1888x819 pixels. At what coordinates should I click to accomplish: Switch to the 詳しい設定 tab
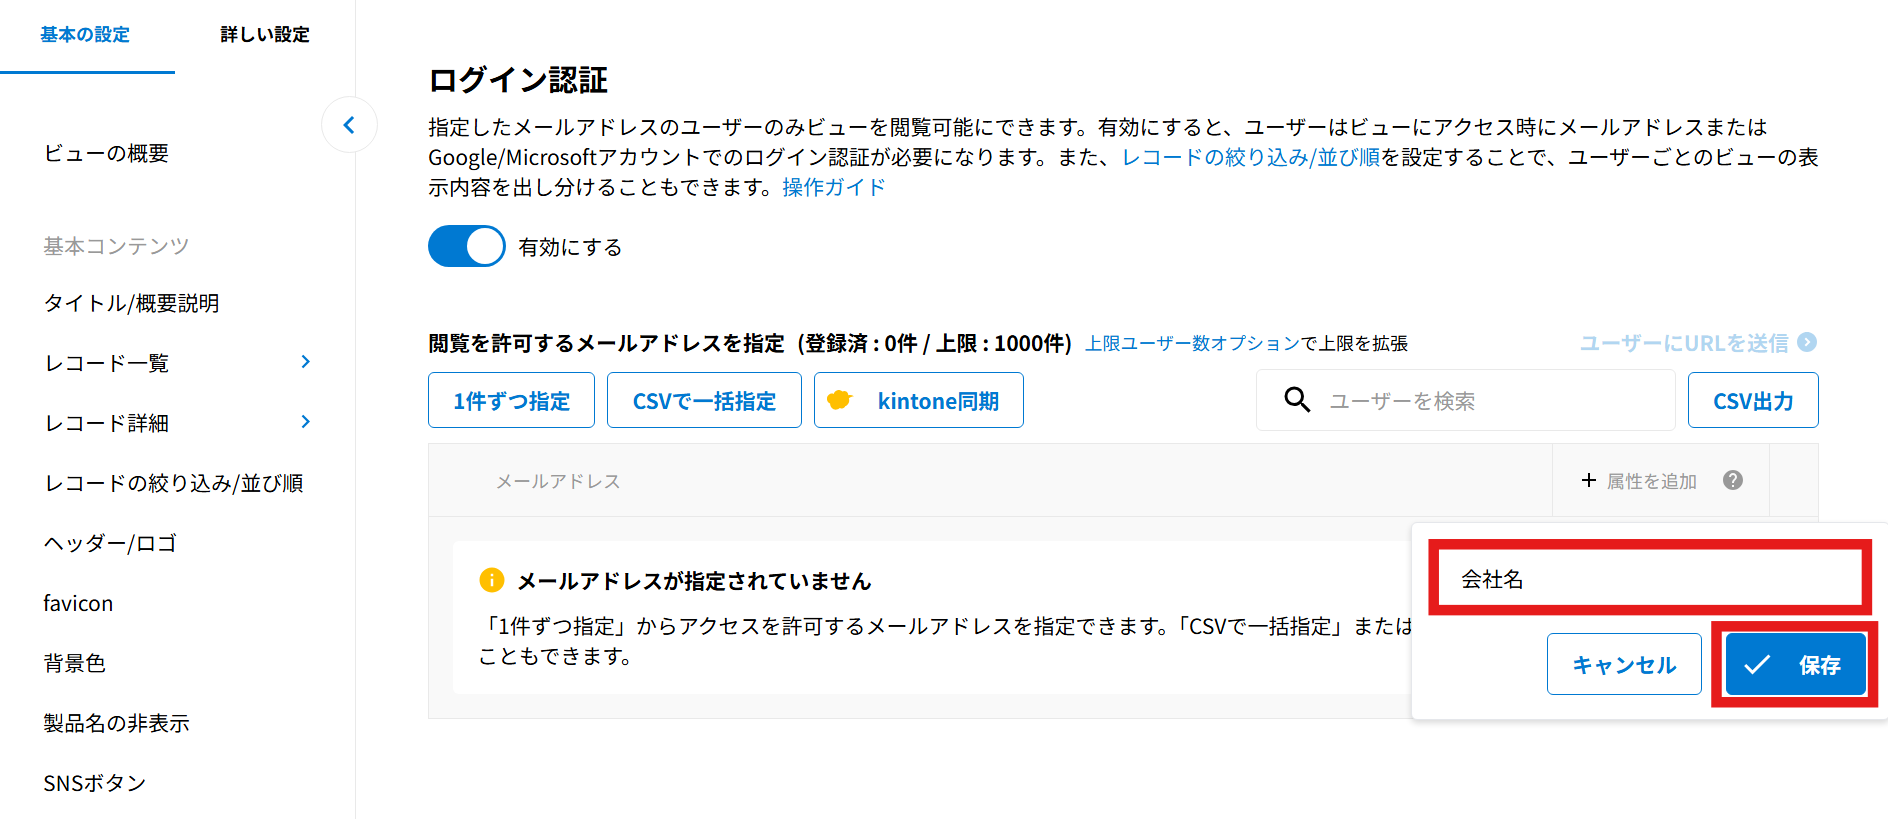click(264, 35)
